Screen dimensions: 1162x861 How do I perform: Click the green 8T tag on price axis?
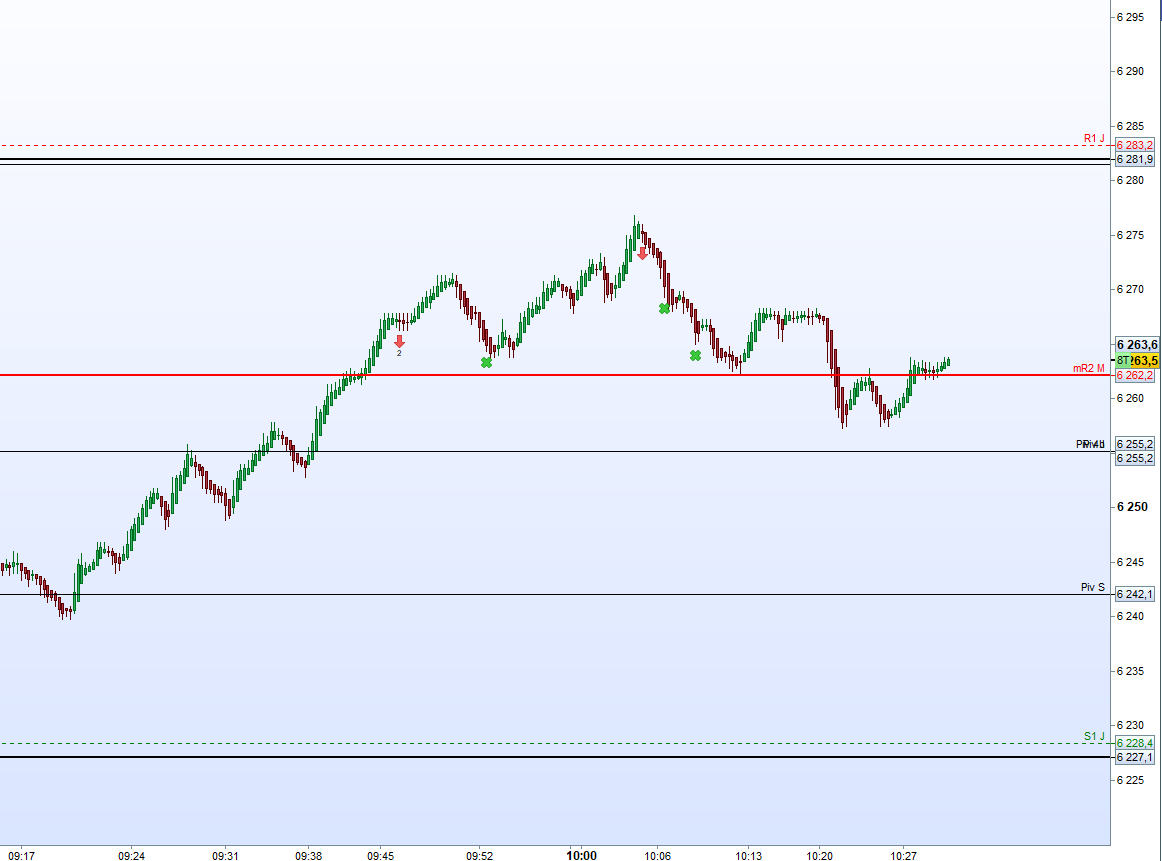[1124, 360]
